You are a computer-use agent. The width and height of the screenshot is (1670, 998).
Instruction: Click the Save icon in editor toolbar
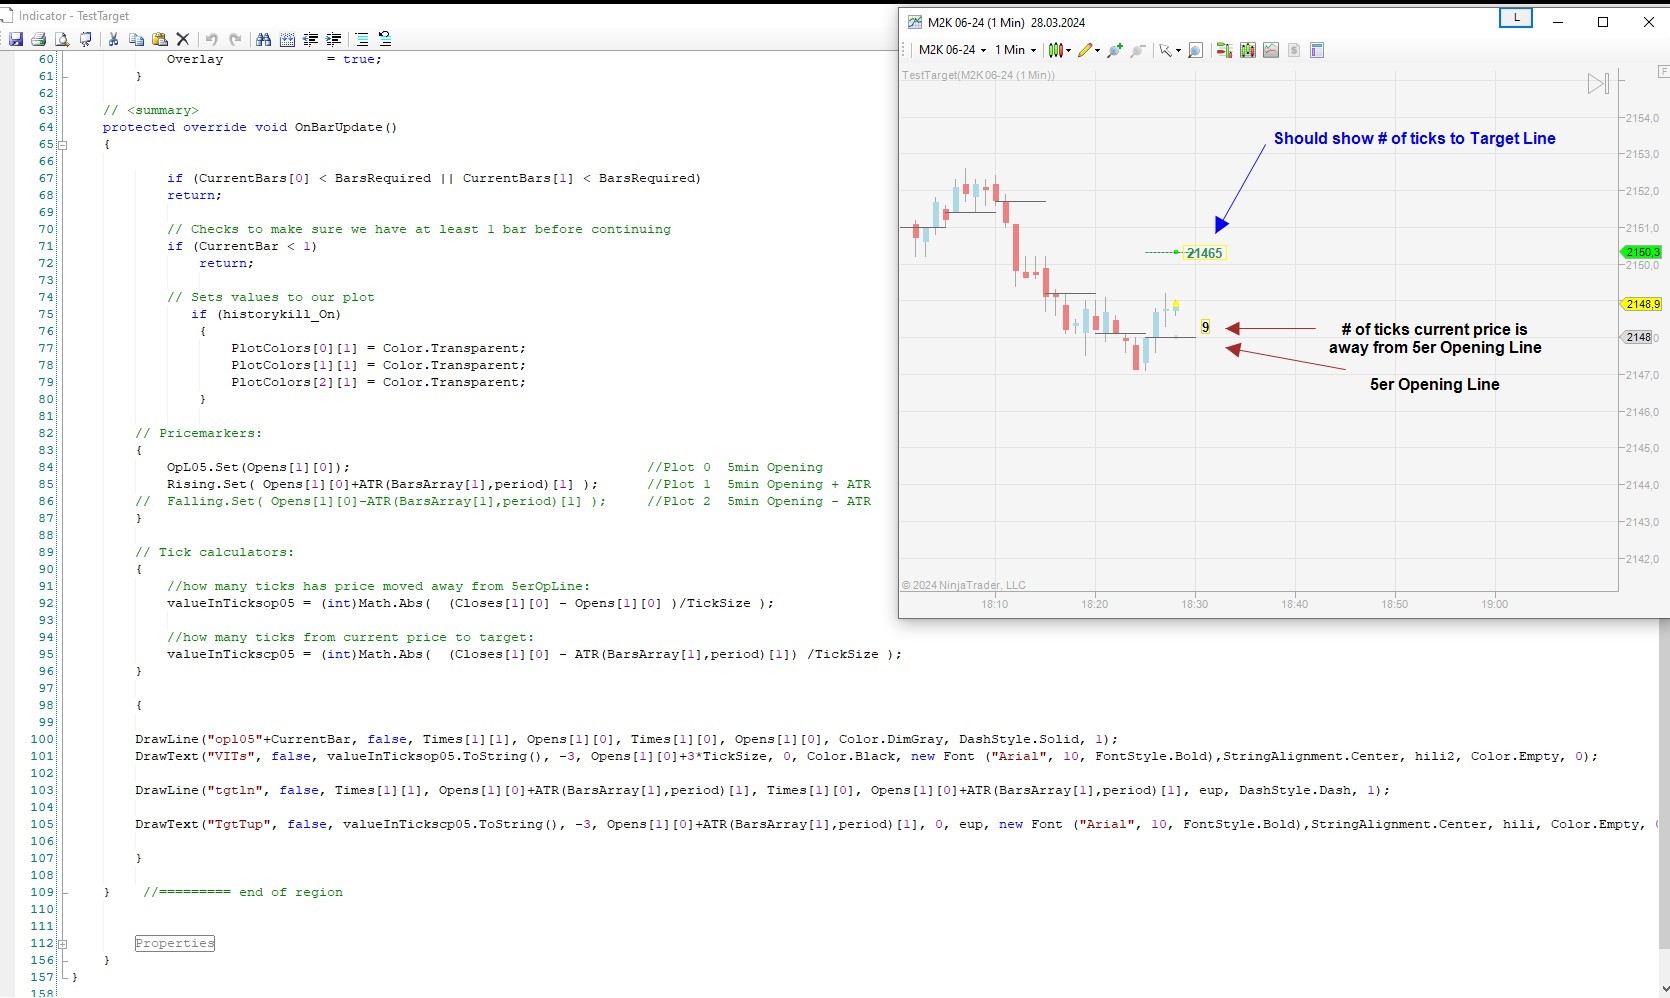coord(16,39)
